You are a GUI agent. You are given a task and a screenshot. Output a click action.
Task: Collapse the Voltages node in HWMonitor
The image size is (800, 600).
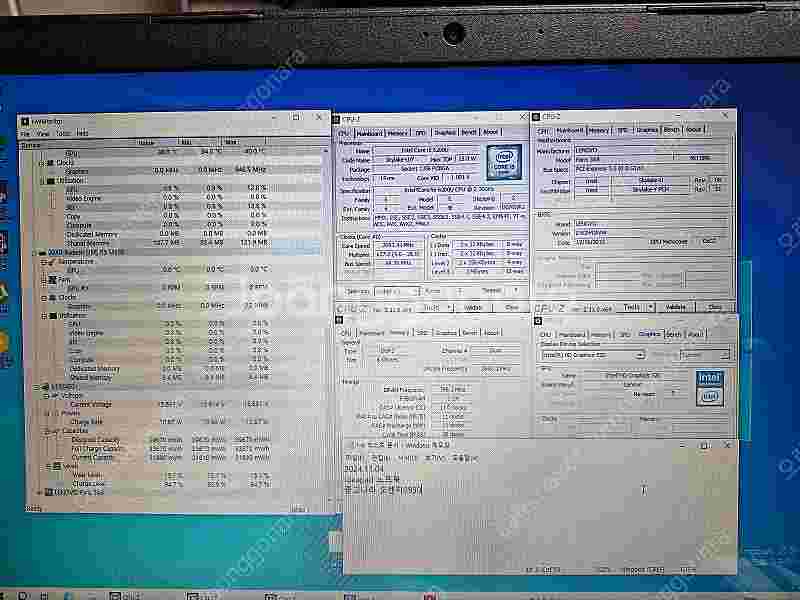tap(46, 395)
